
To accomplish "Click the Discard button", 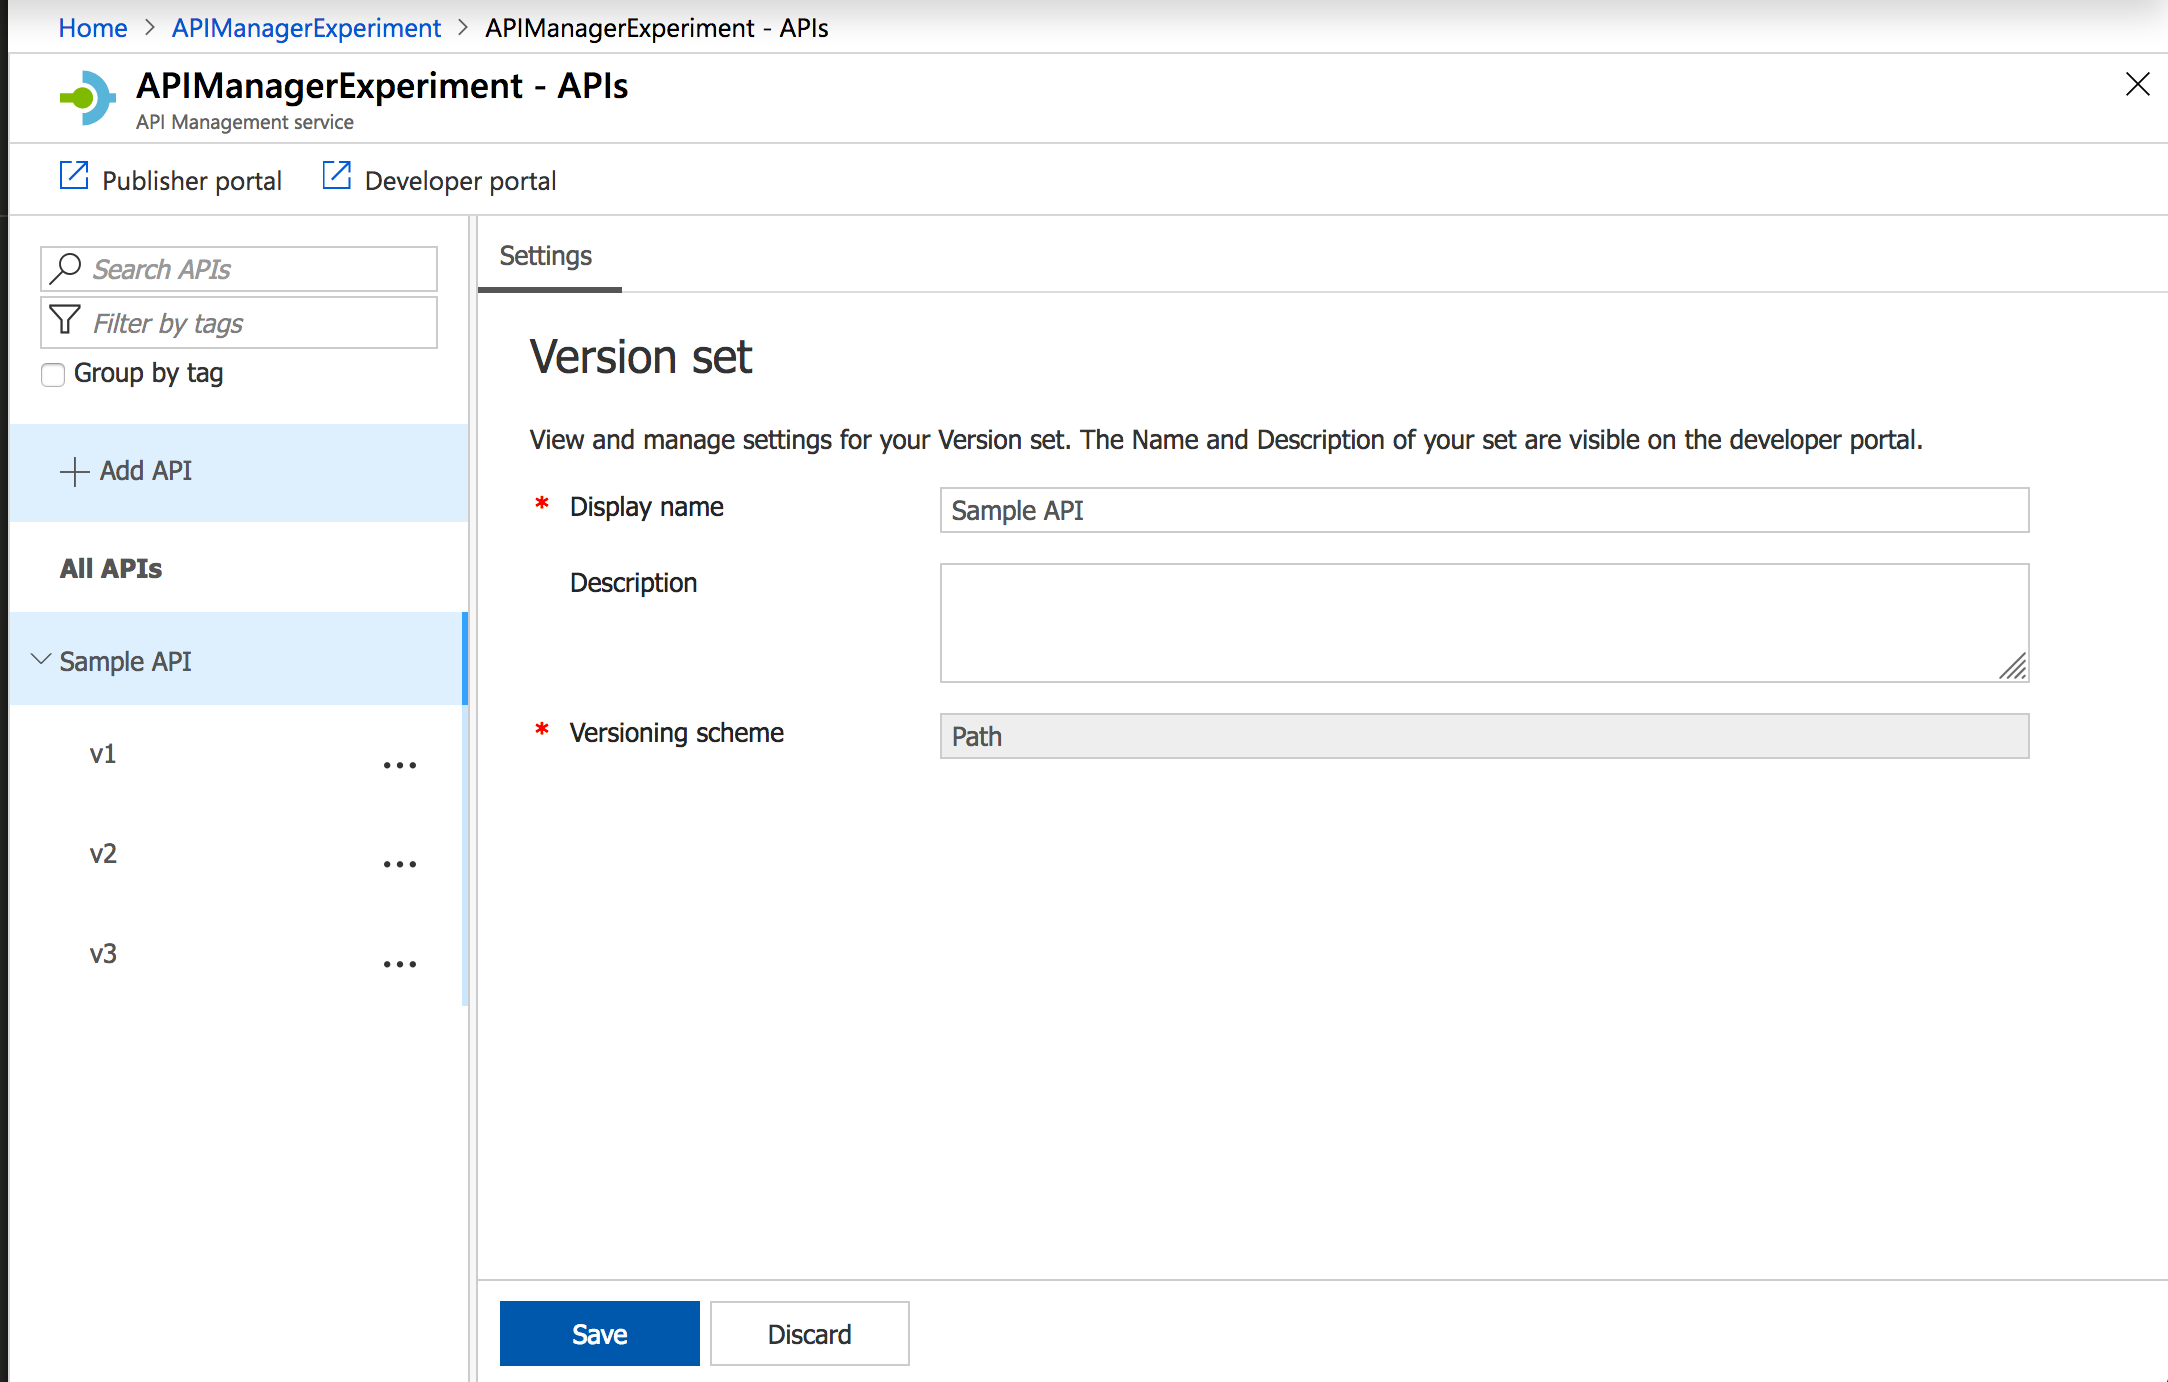I will tap(809, 1334).
